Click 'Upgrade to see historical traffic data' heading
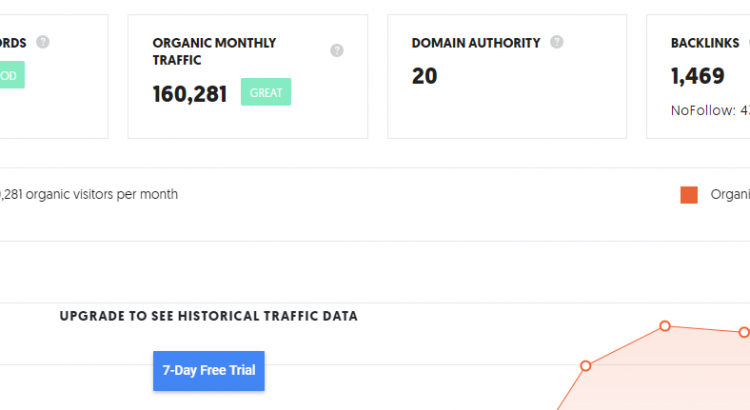The image size is (750, 410). click(x=208, y=316)
